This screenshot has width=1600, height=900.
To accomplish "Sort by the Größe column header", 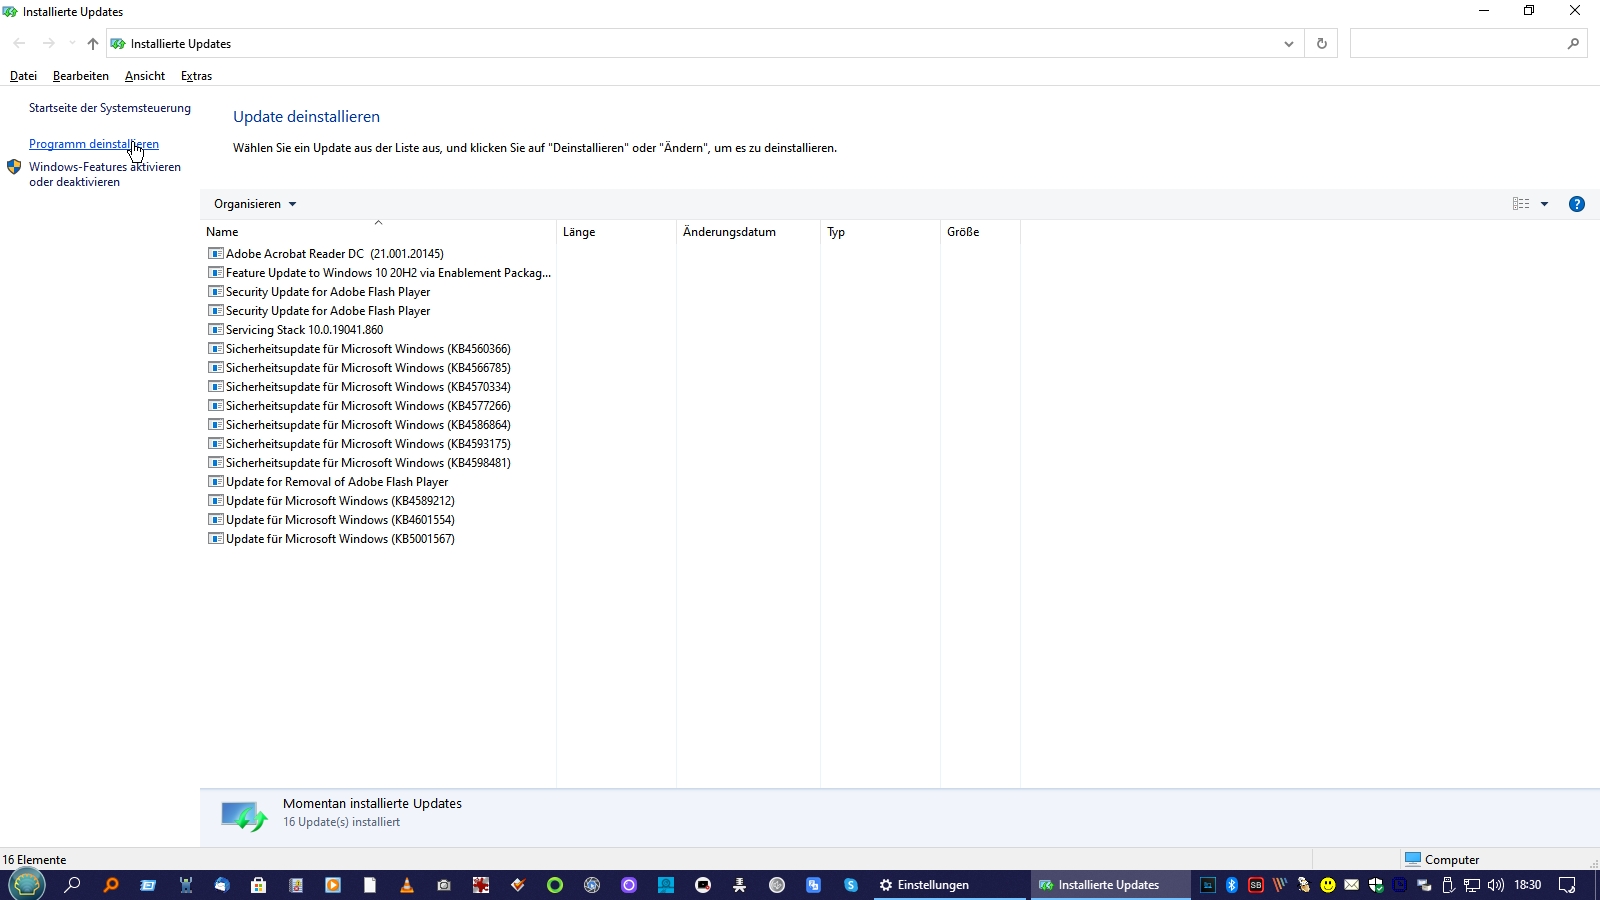I will [980, 232].
